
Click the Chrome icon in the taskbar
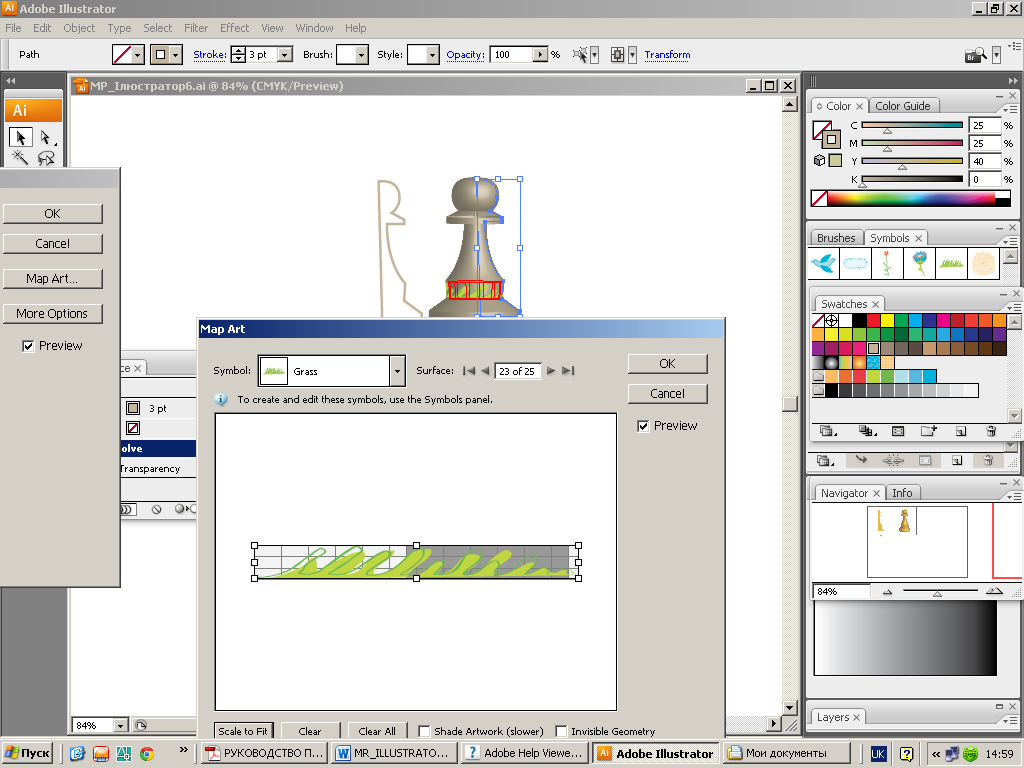coord(147,754)
